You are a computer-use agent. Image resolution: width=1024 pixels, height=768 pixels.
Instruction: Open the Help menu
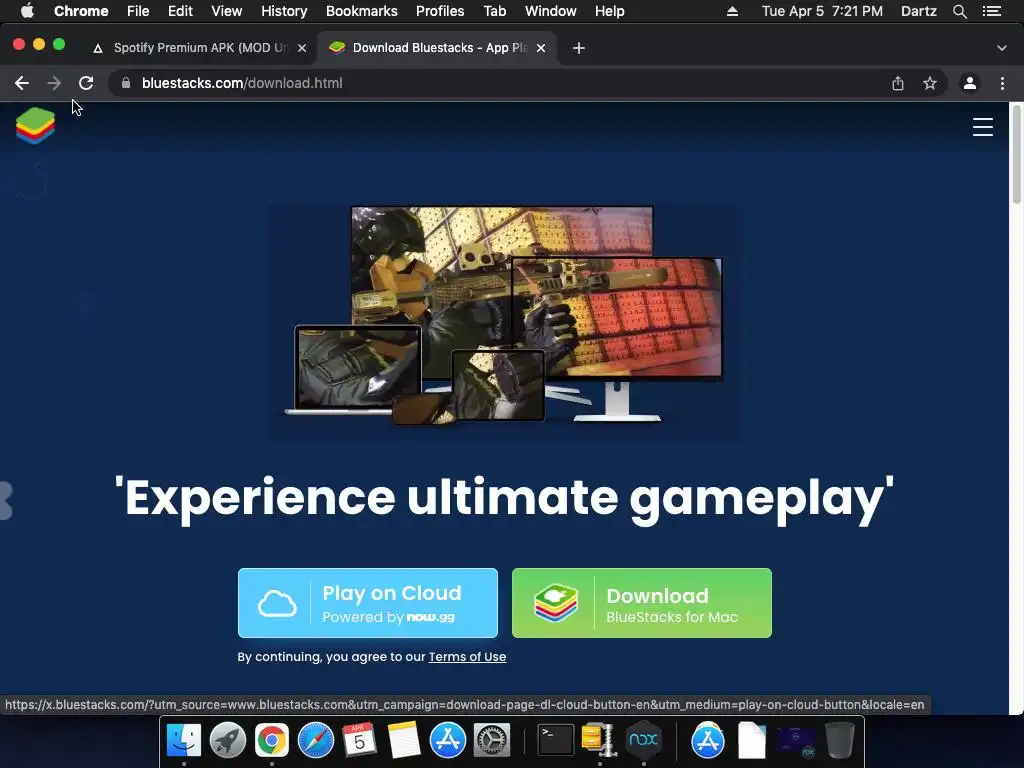click(x=609, y=11)
